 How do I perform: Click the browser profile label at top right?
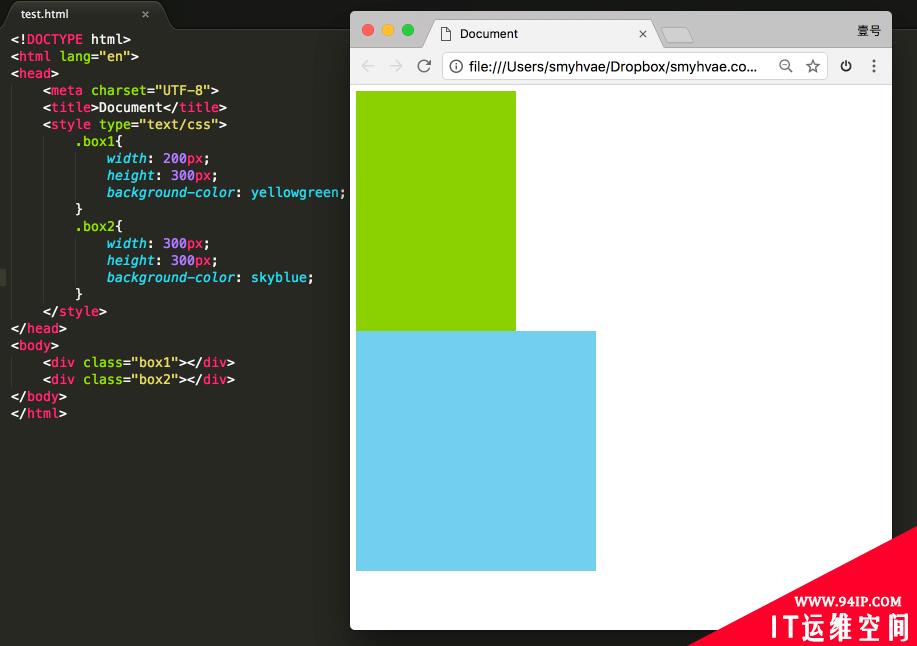tap(868, 30)
